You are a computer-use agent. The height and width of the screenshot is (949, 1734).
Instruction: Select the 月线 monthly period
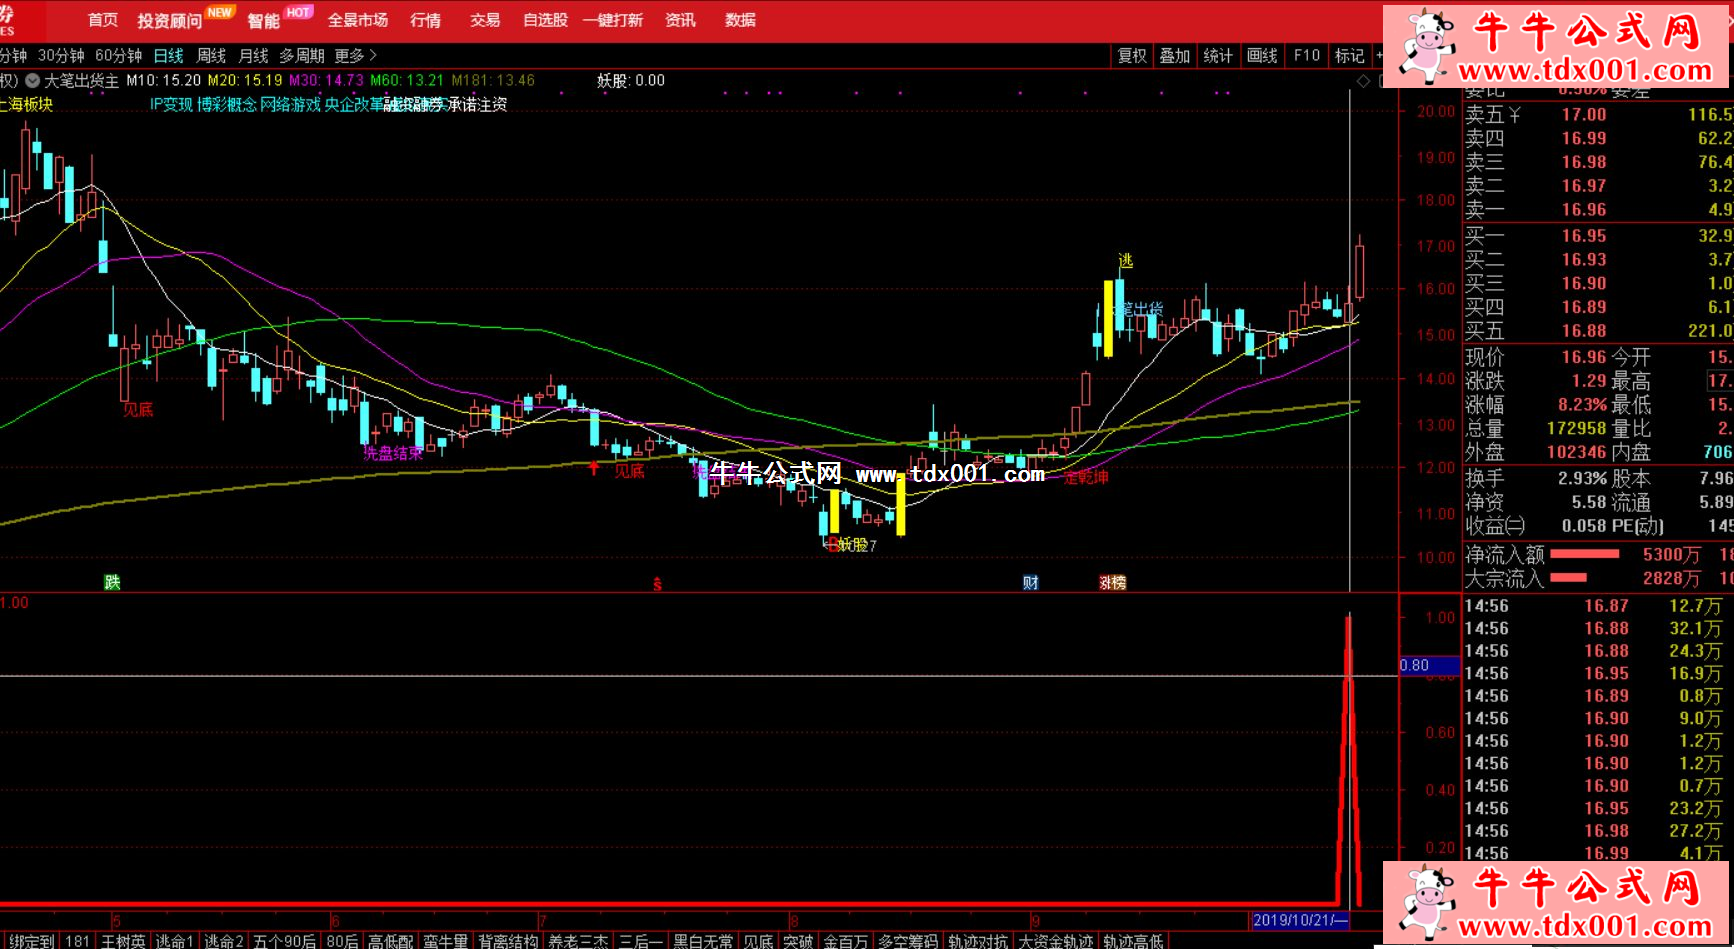(253, 56)
